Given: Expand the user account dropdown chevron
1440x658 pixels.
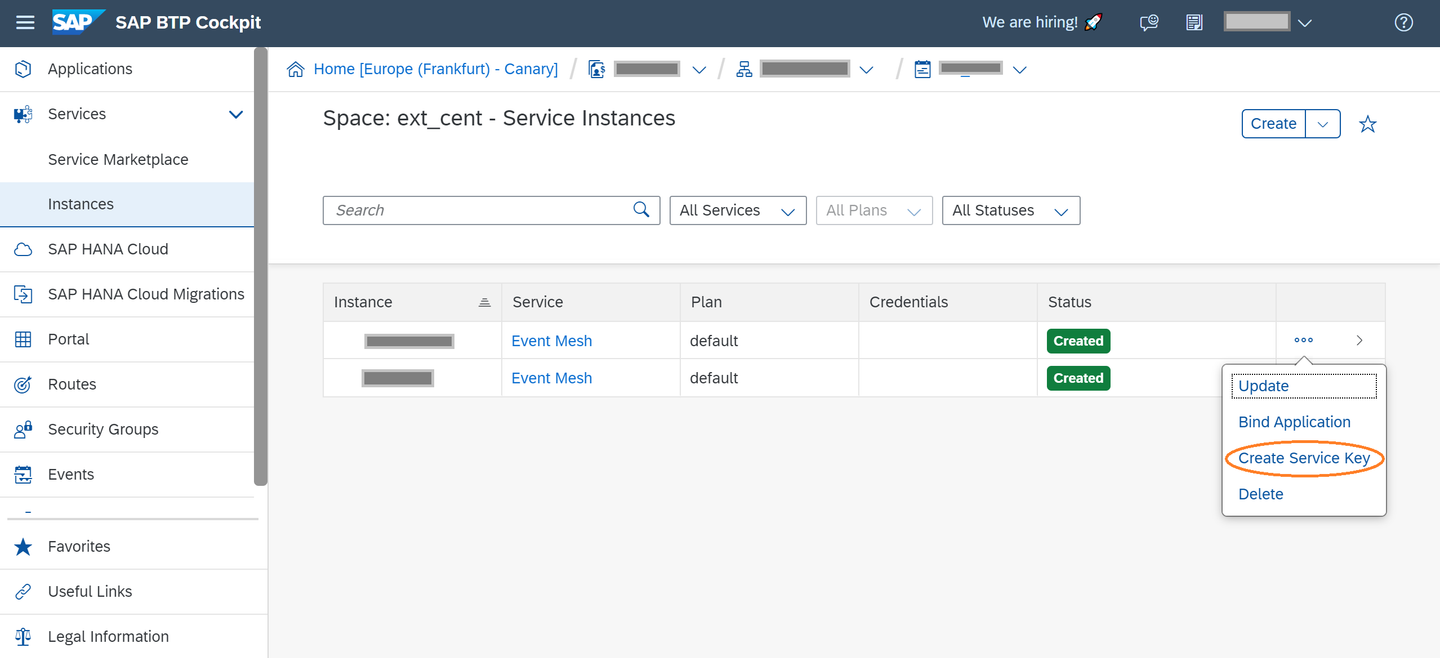Looking at the screenshot, I should [1304, 23].
